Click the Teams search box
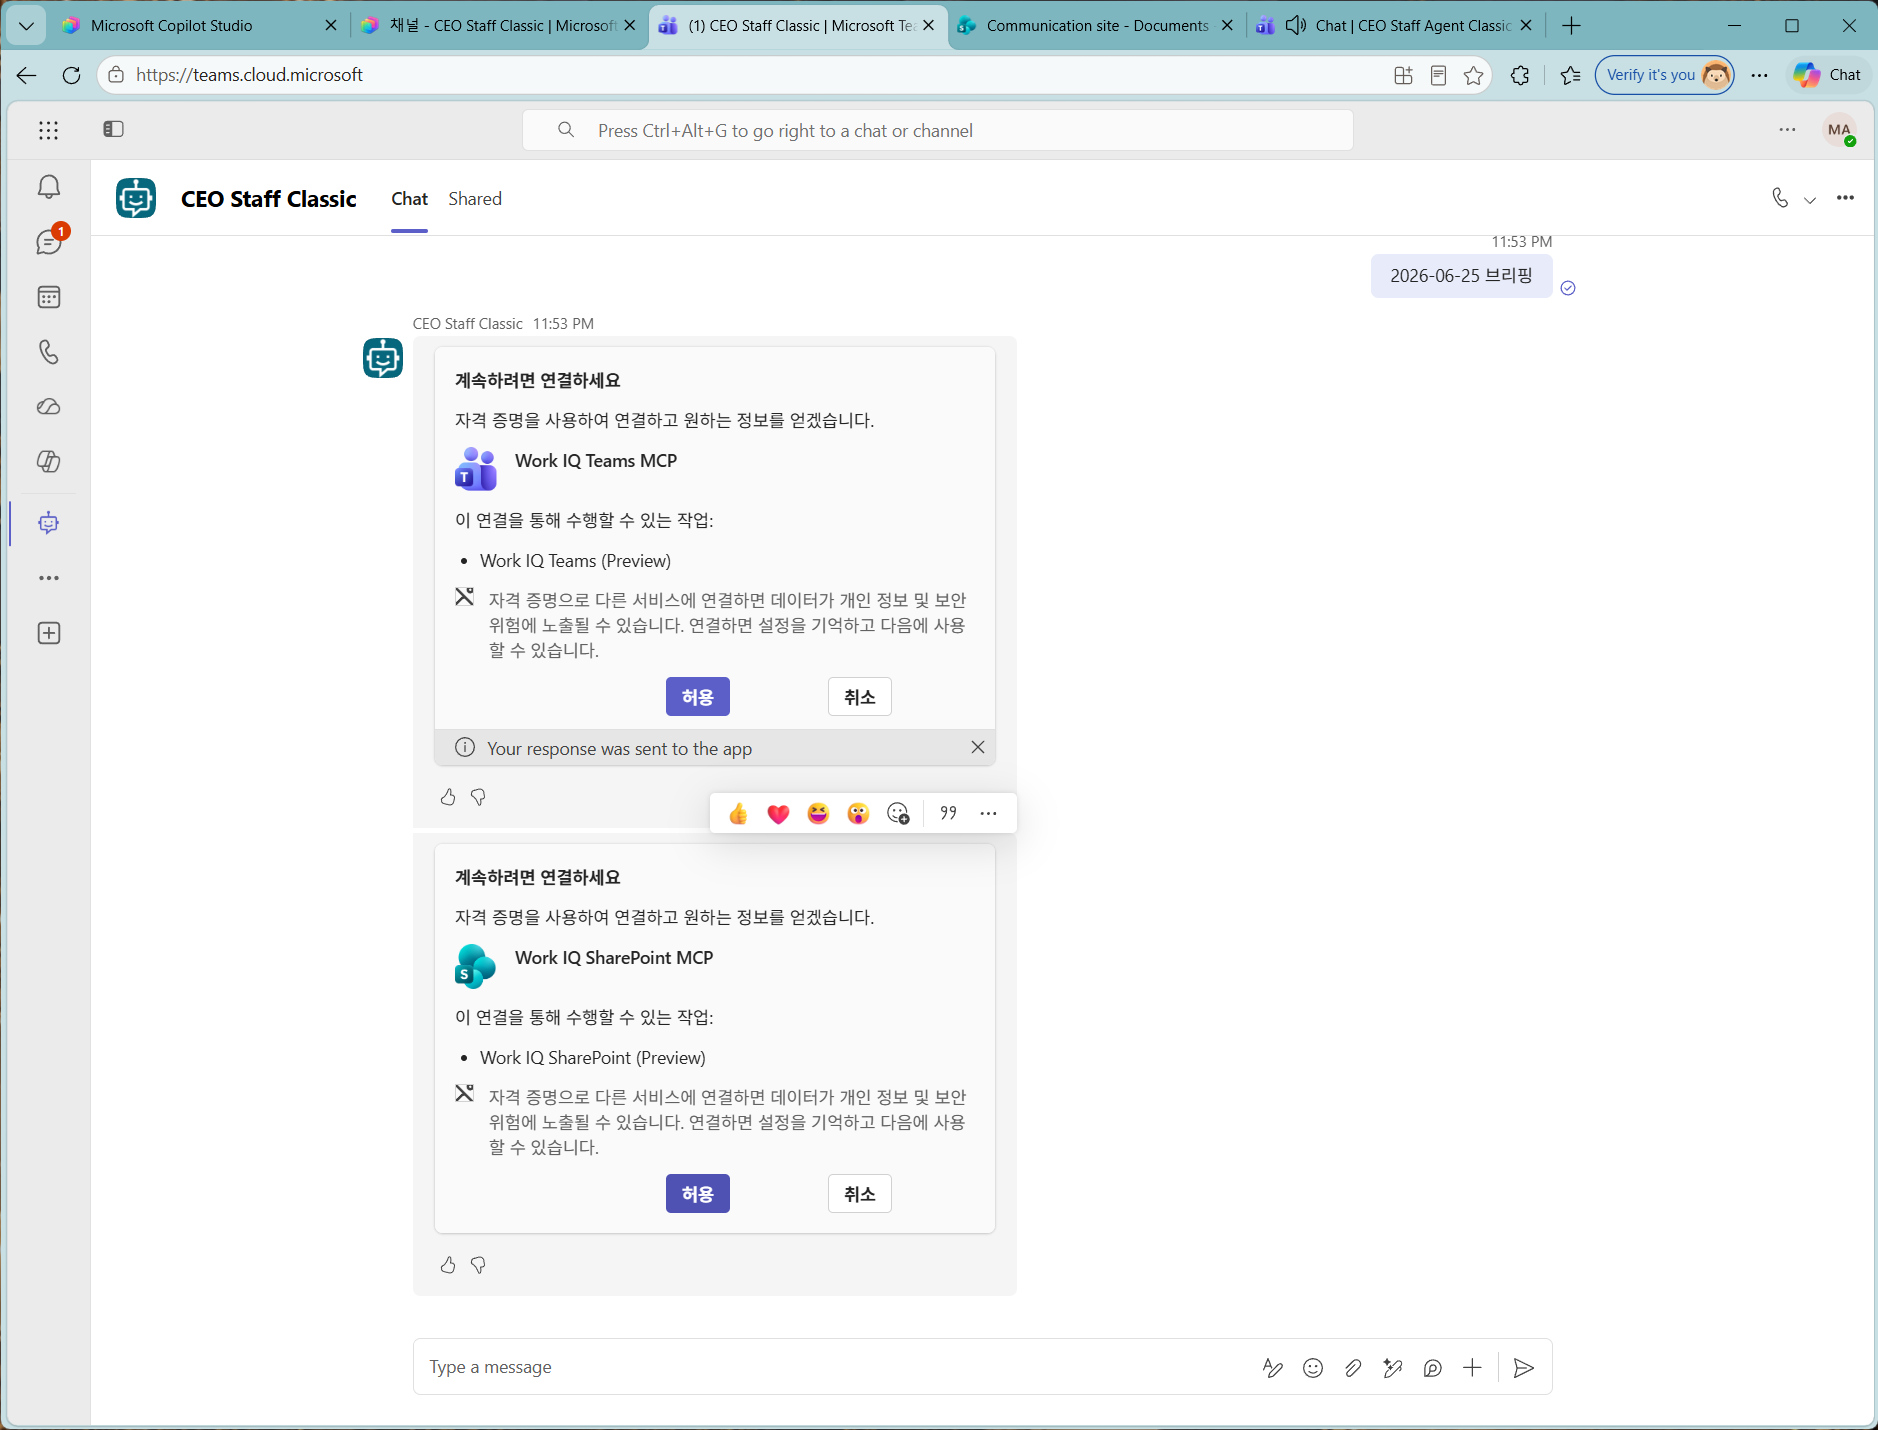1878x1430 pixels. pos(937,131)
